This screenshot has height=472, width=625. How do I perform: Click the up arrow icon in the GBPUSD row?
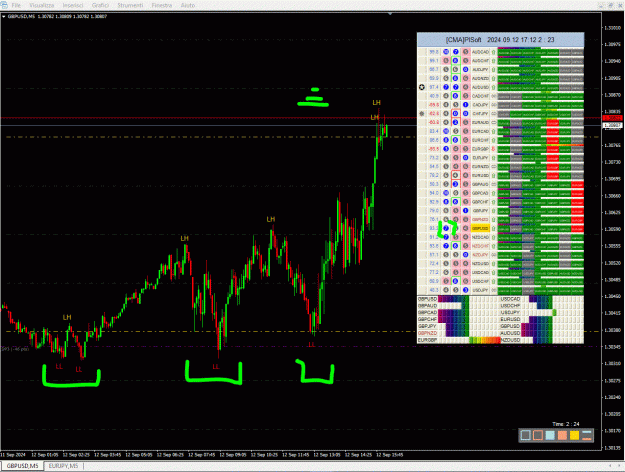[493, 228]
